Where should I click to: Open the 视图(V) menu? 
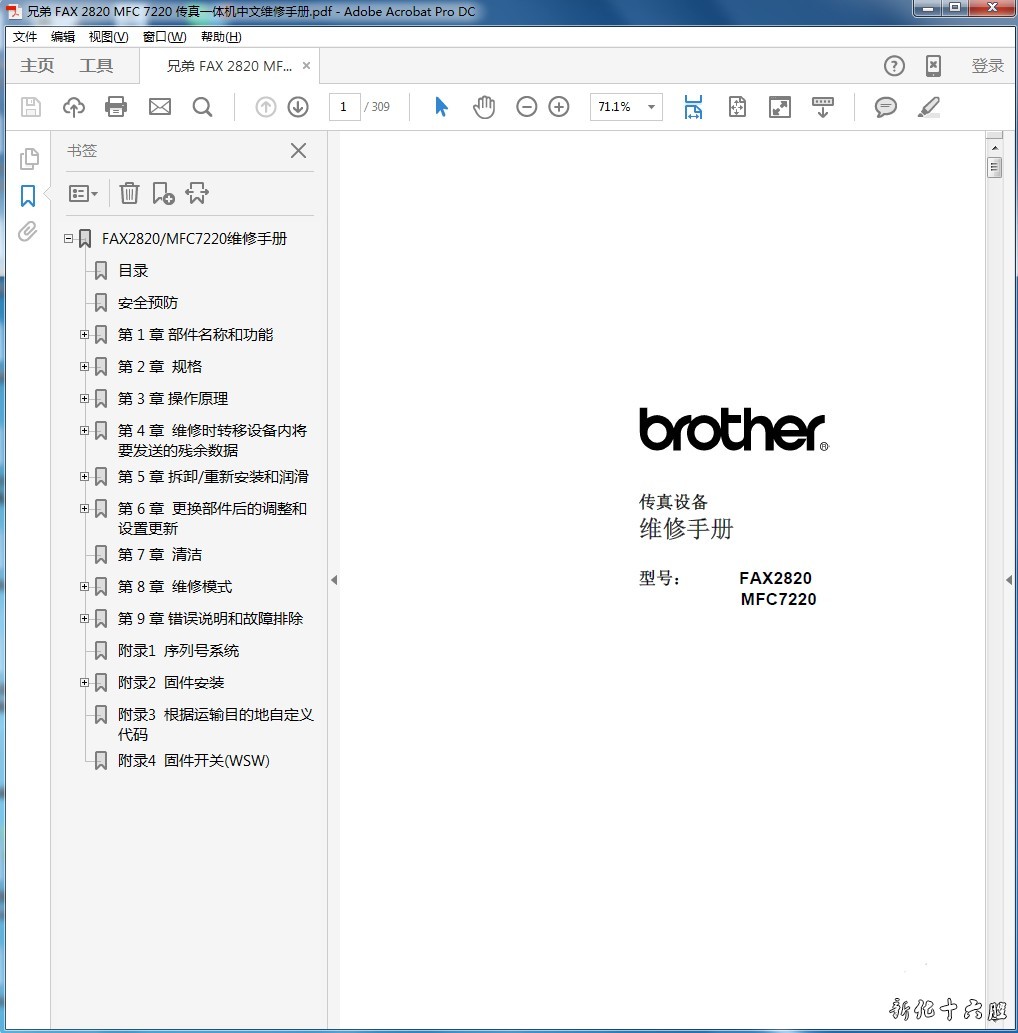click(108, 37)
